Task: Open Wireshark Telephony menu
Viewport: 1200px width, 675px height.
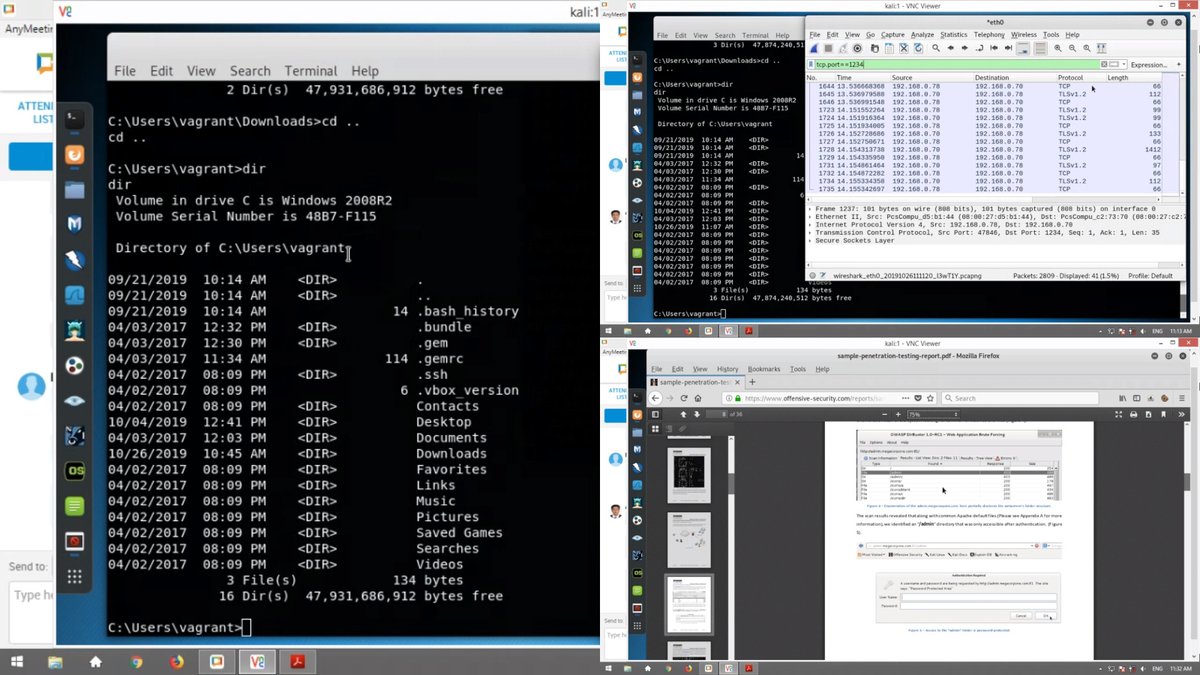Action: point(989,35)
